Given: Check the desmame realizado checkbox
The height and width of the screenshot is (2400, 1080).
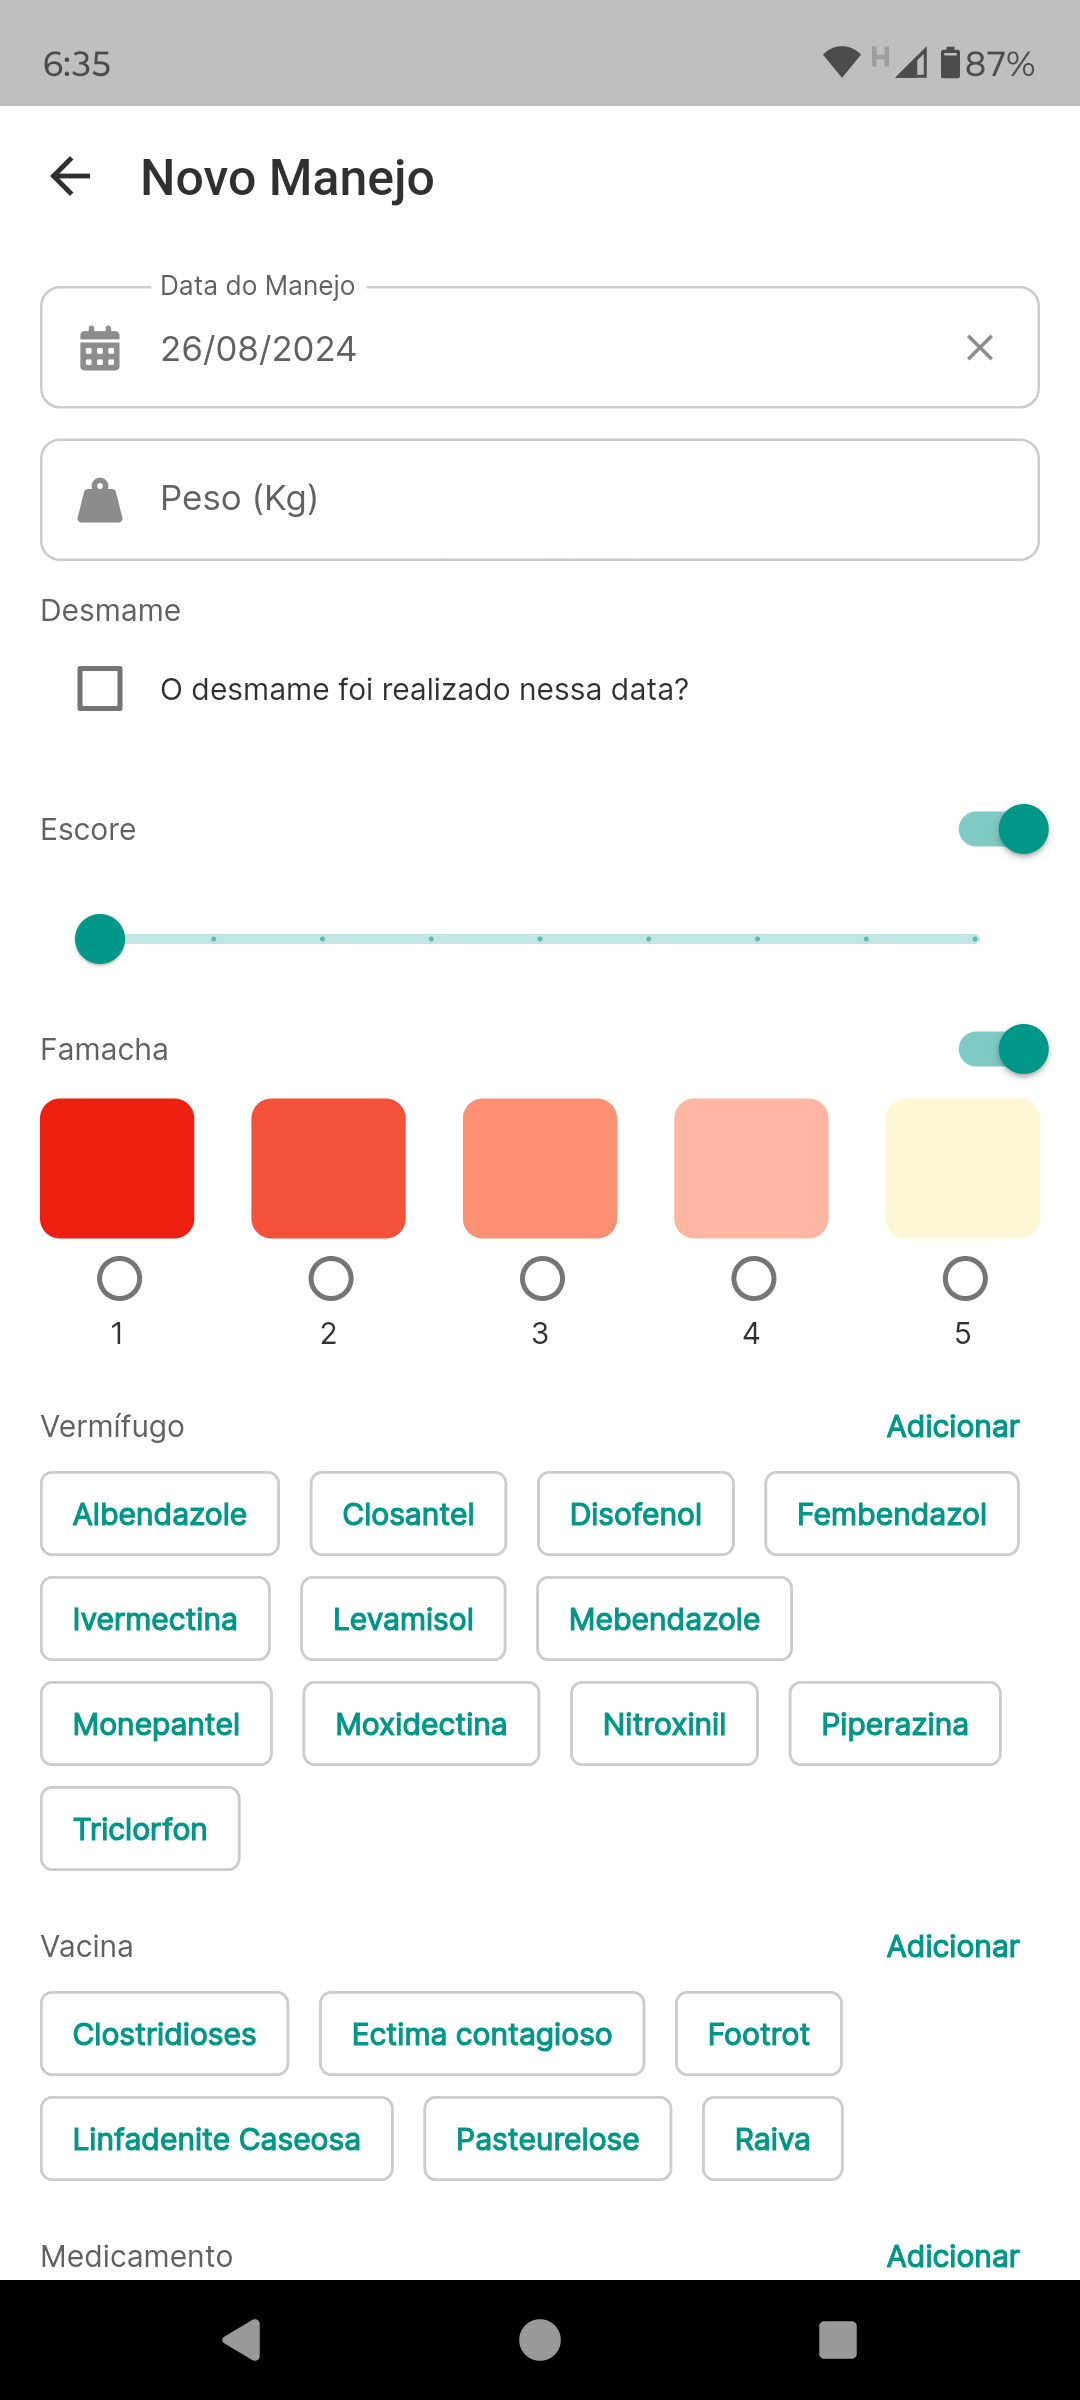Looking at the screenshot, I should [100, 689].
